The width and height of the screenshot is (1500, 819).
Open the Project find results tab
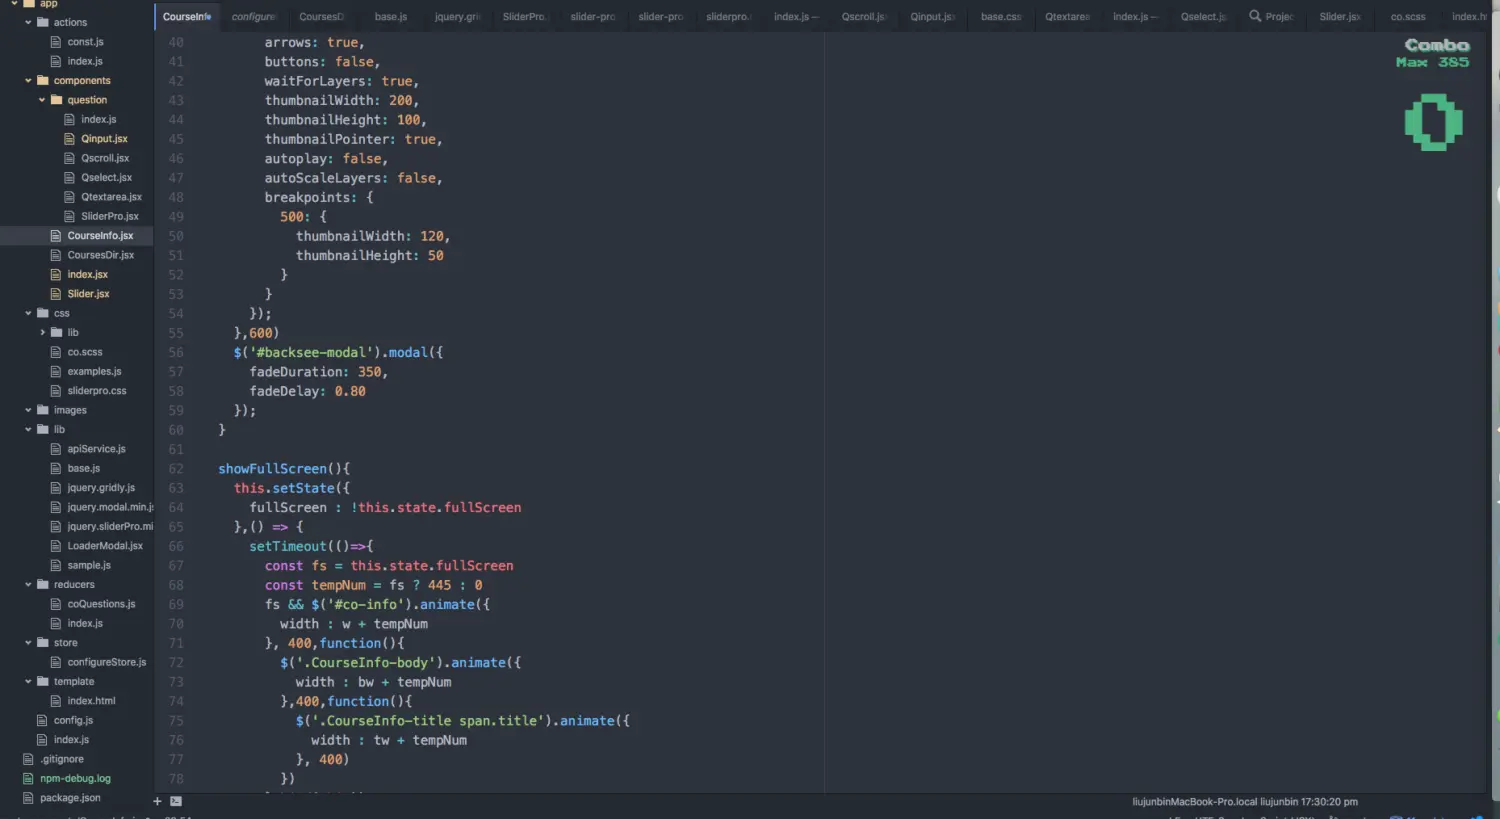point(1271,17)
